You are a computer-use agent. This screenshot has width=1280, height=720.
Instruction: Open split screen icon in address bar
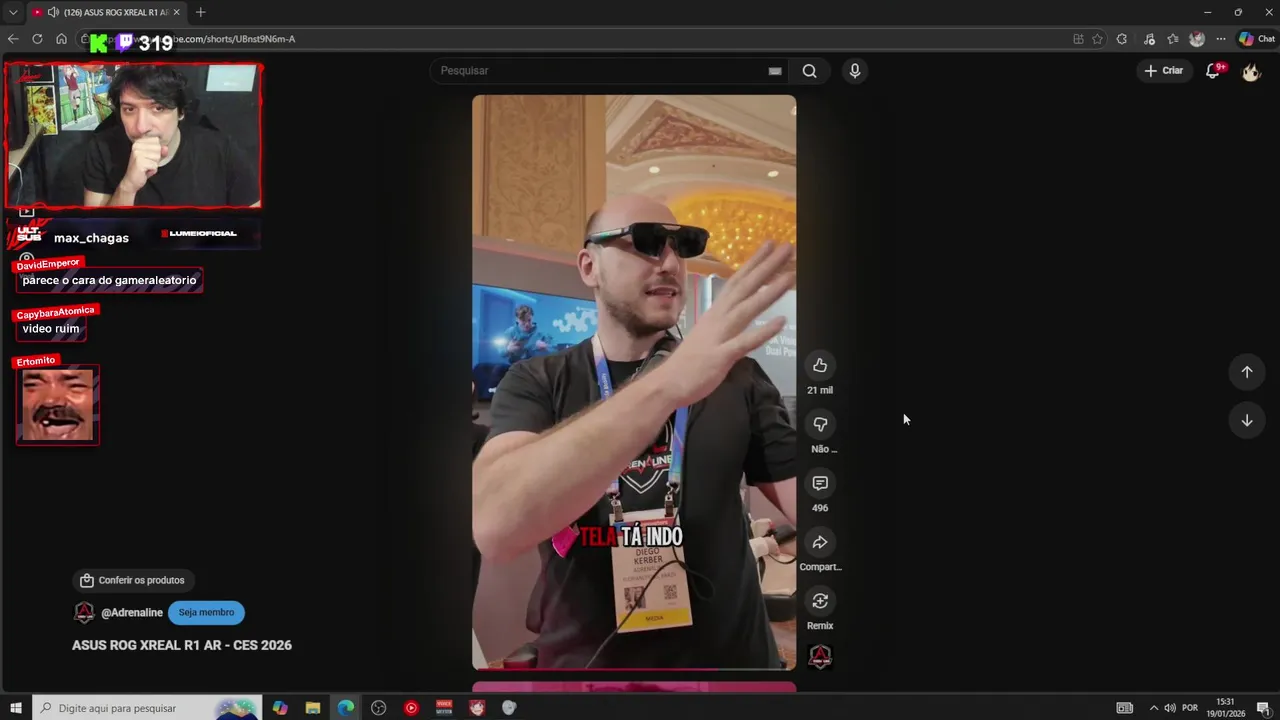[x=1078, y=39]
